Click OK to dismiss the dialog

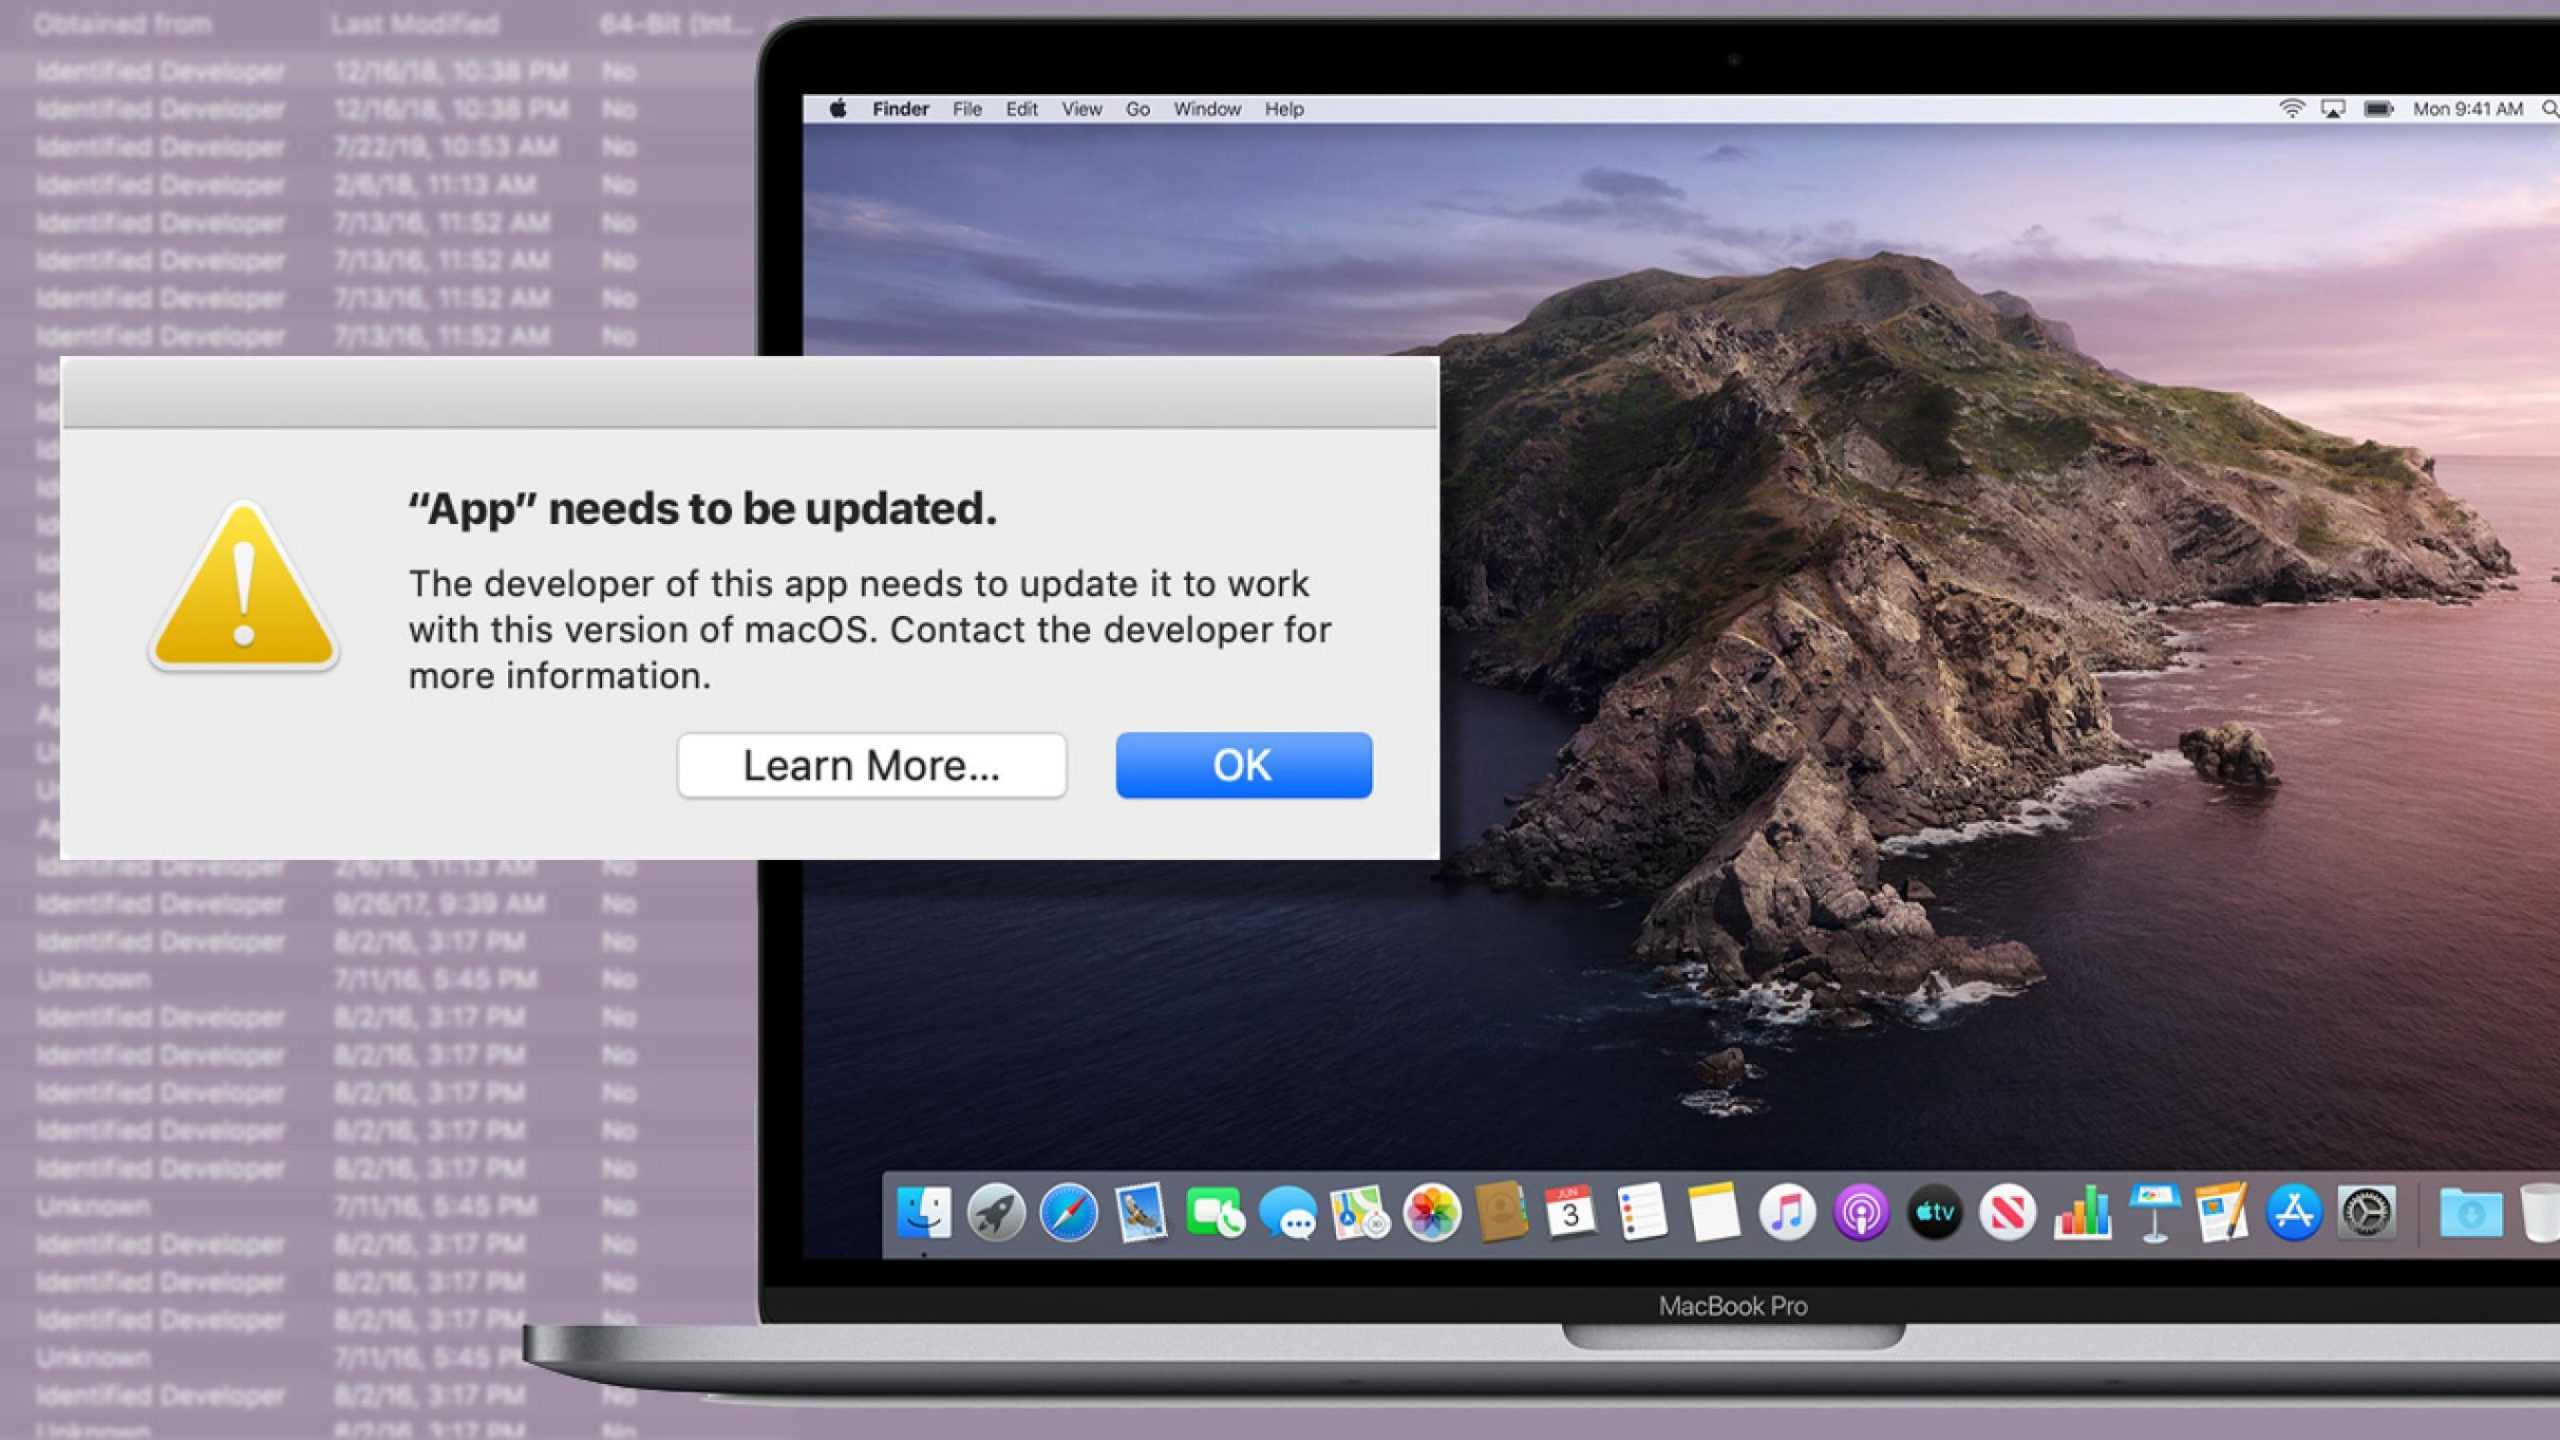pos(1243,763)
